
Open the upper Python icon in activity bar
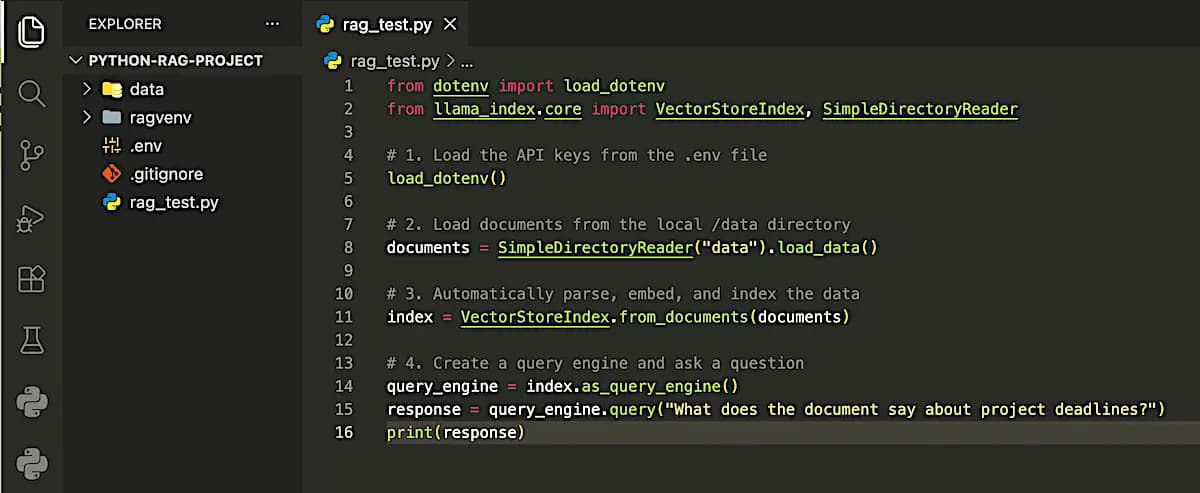tap(32, 403)
